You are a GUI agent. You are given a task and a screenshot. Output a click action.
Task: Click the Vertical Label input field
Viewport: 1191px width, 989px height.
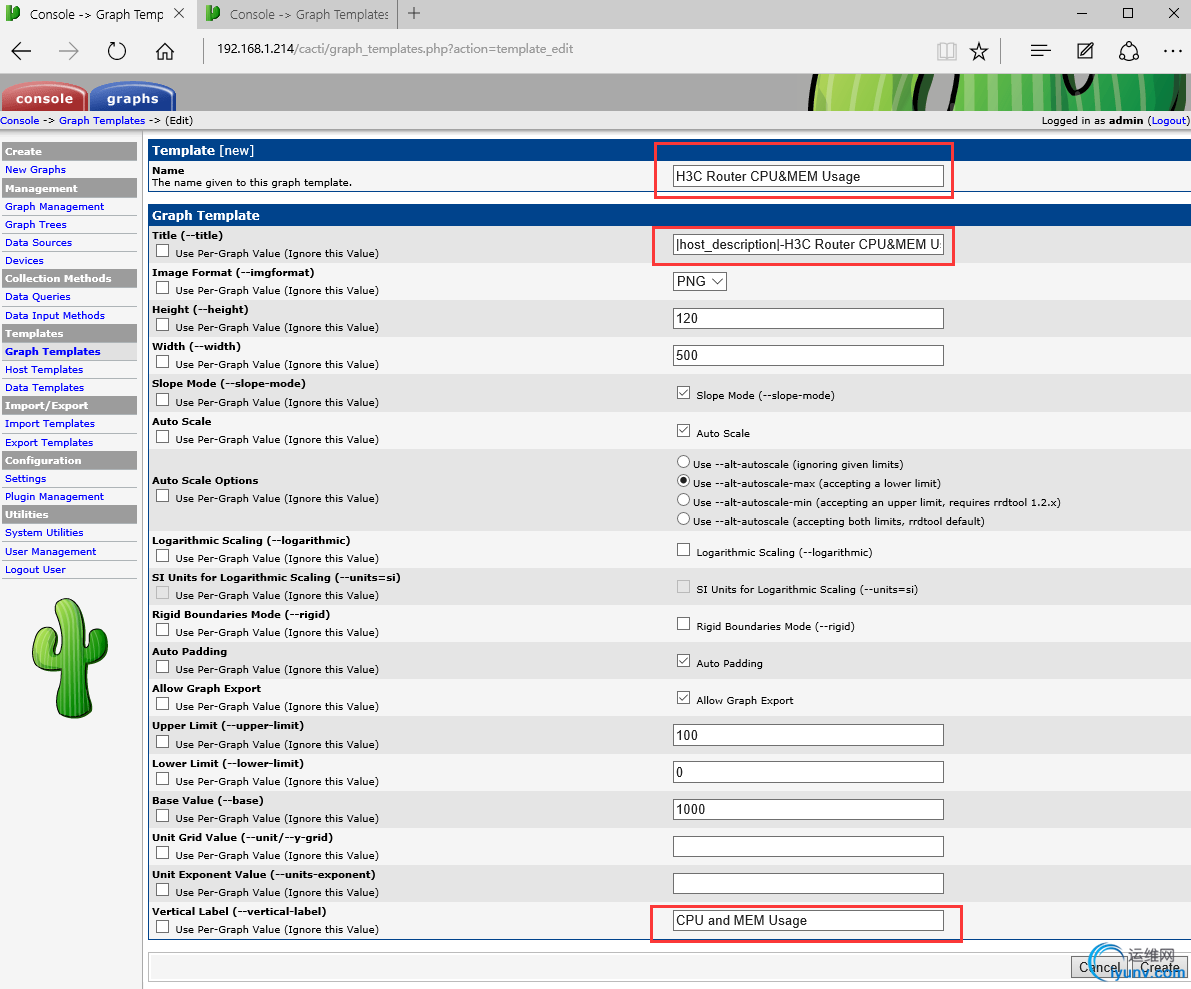[x=808, y=921]
